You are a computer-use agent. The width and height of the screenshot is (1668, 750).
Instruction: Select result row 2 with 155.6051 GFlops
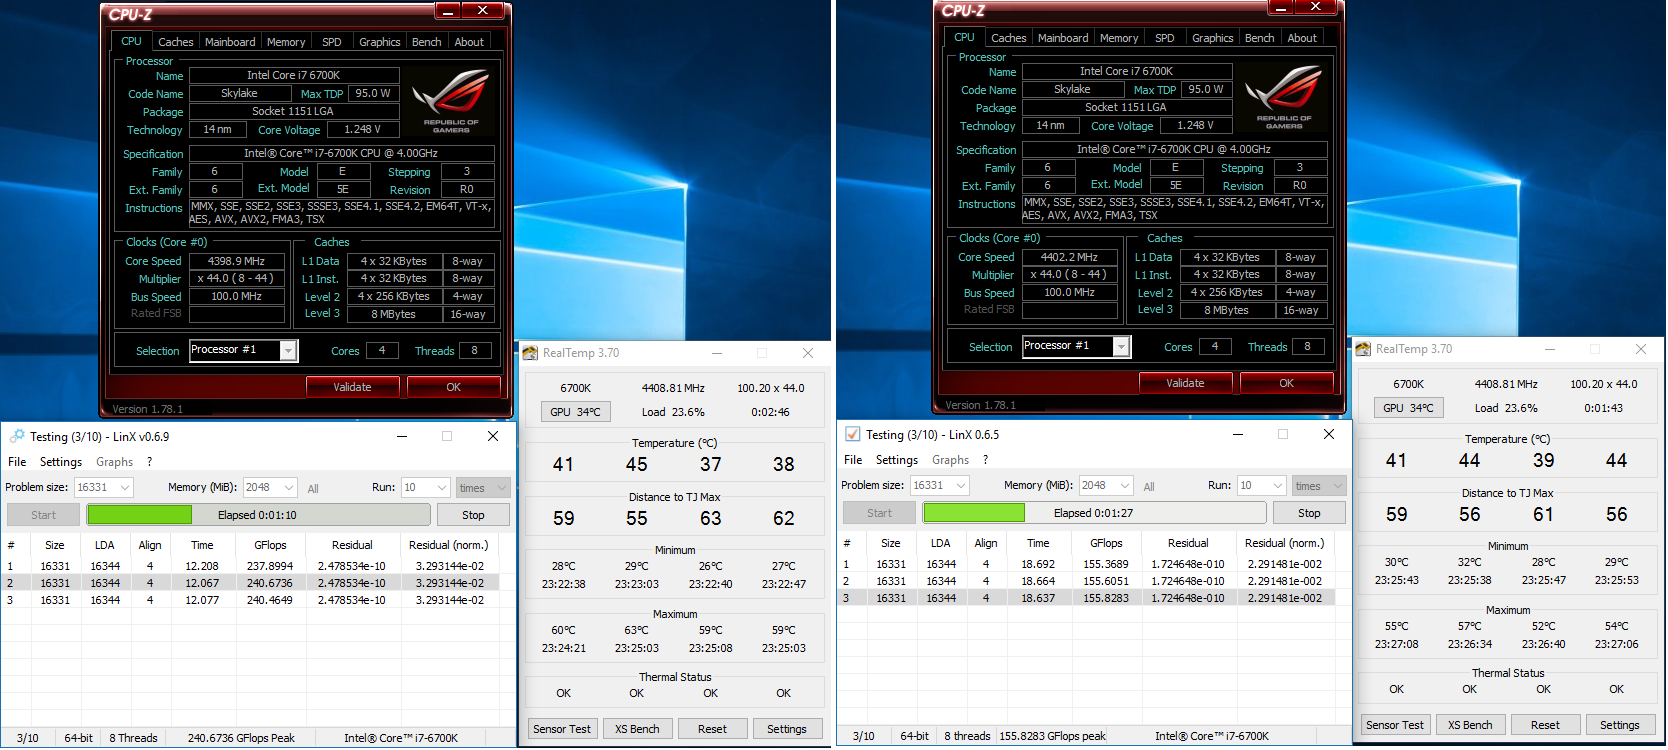(x=1086, y=581)
